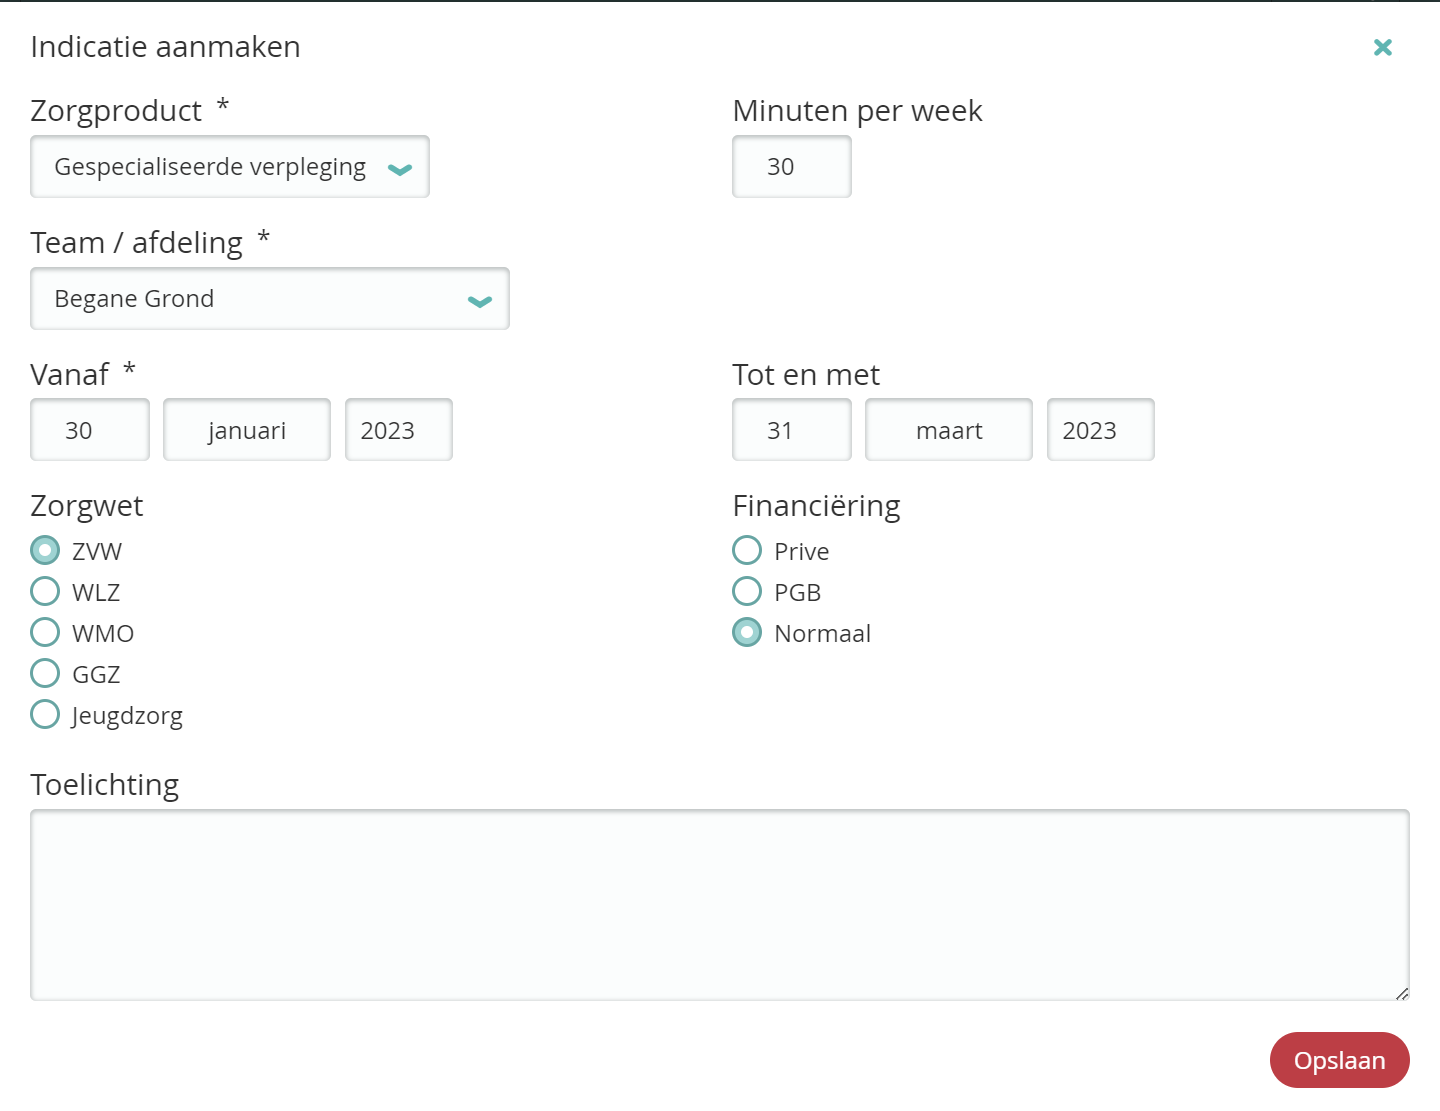This screenshot has height=1111, width=1440.
Task: Click the Tot en met year field
Action: pos(1100,430)
